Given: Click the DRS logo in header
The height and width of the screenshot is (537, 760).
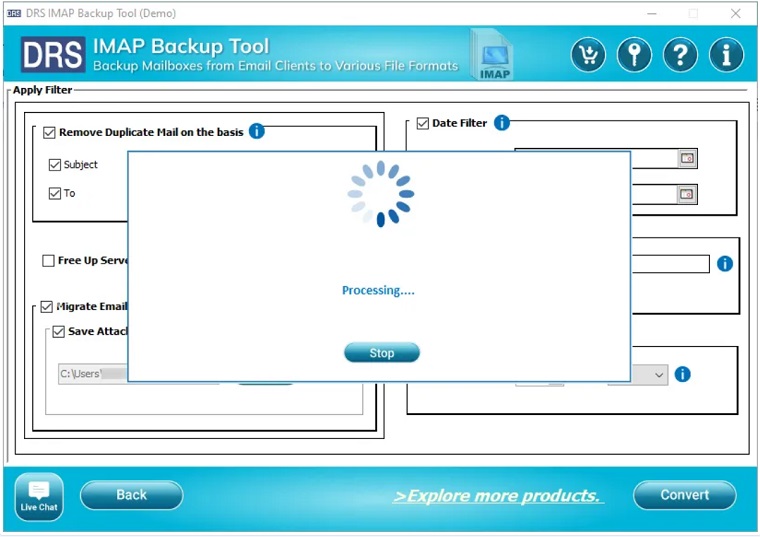Looking at the screenshot, I should [53, 54].
